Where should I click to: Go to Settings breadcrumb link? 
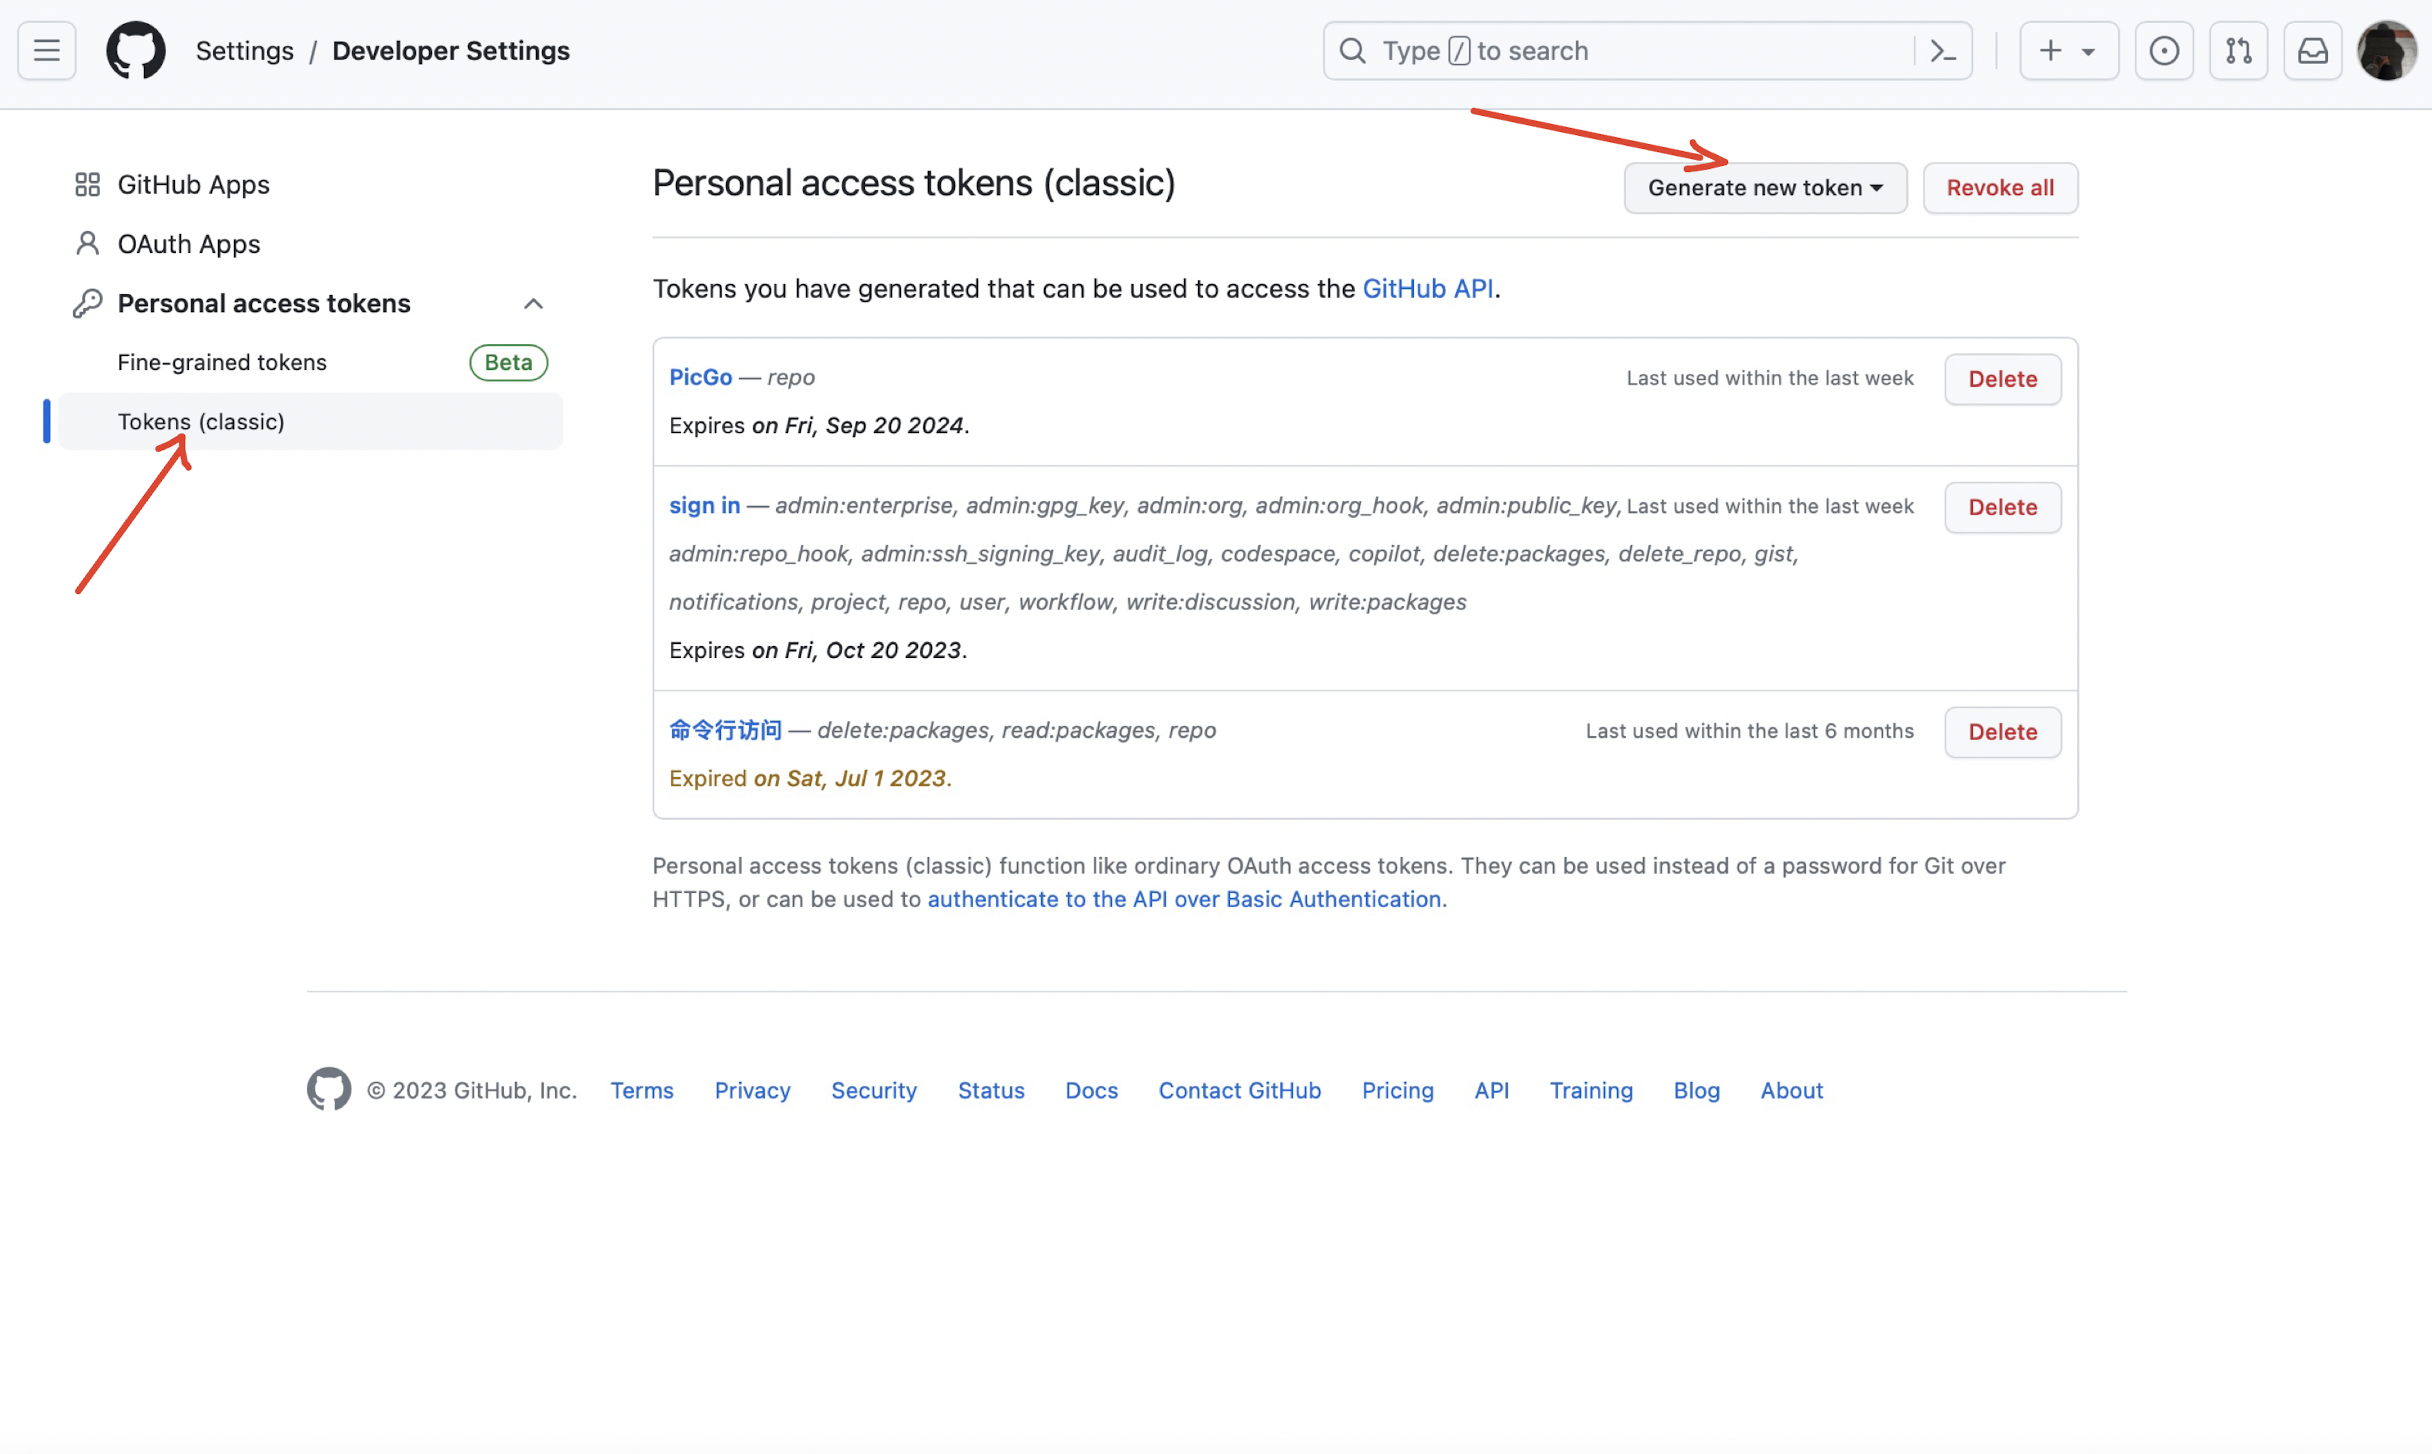point(244,50)
